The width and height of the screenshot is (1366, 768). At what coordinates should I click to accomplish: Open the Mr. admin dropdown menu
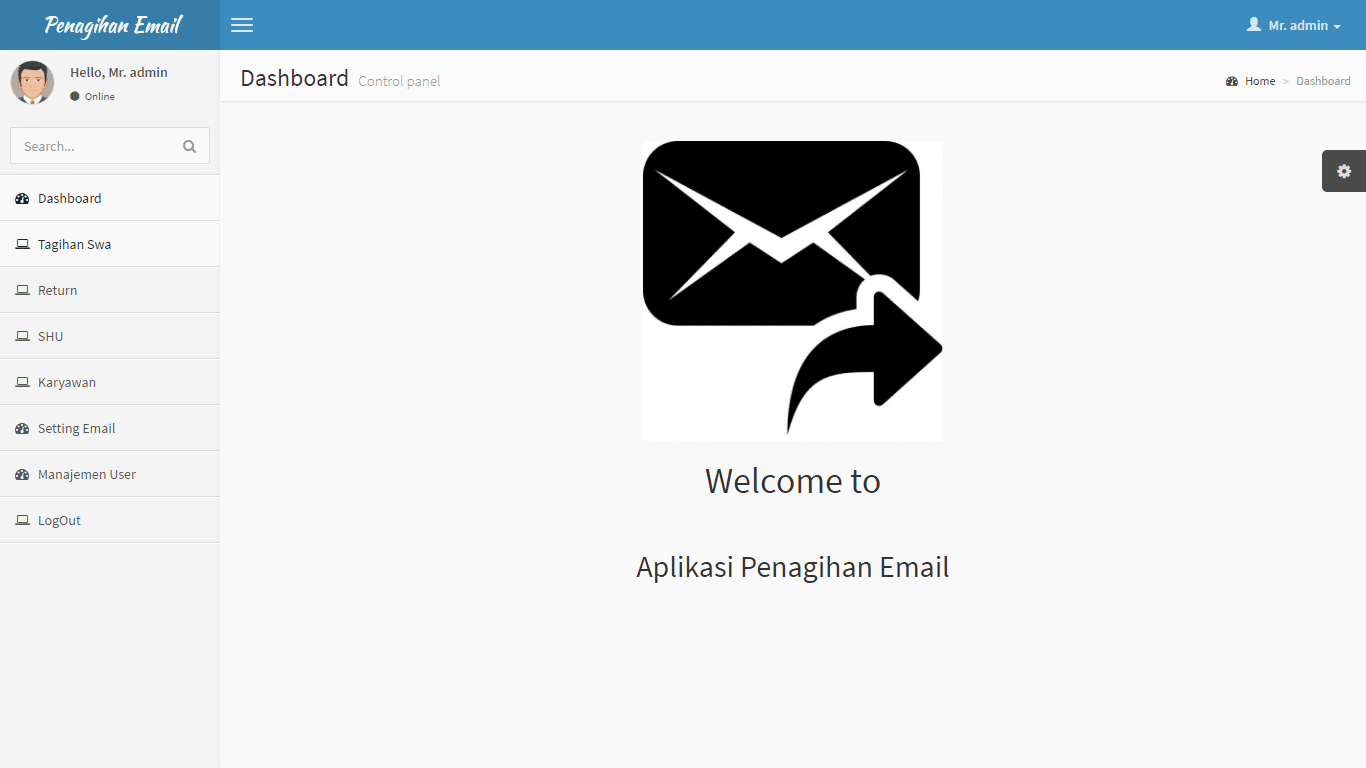point(1293,25)
